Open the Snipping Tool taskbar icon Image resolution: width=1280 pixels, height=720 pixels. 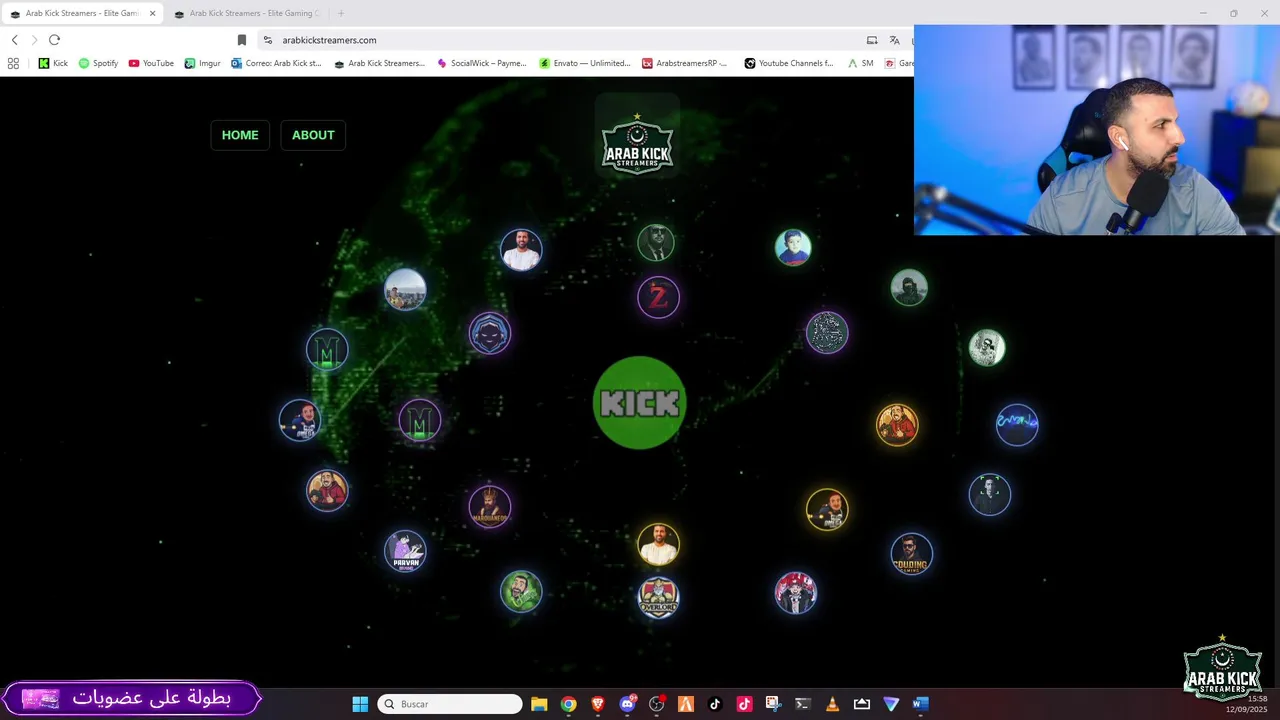(773, 704)
